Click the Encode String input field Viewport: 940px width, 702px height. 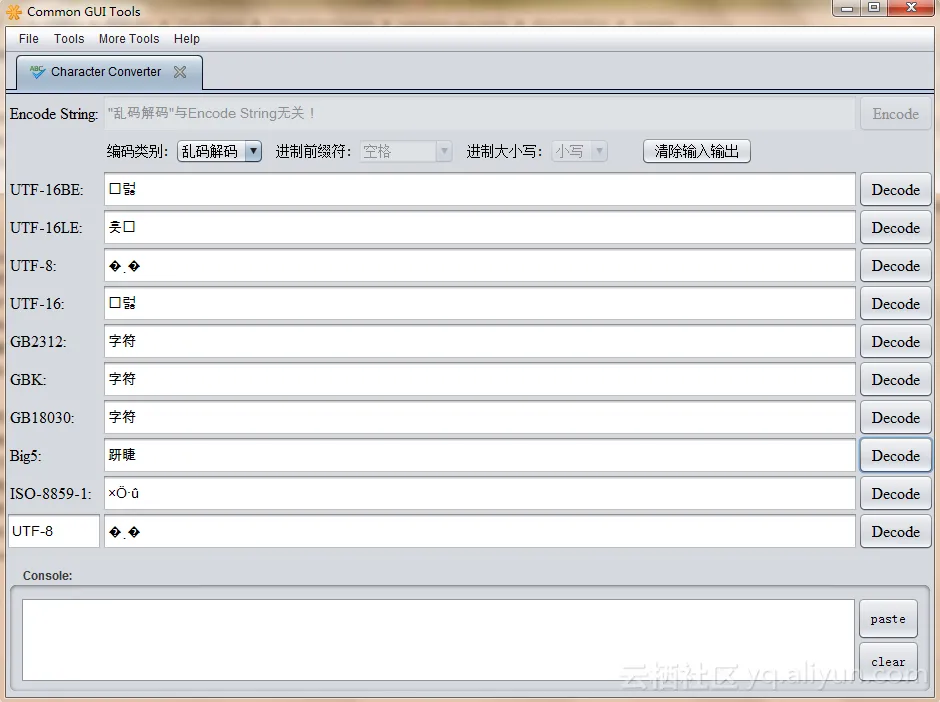479,113
